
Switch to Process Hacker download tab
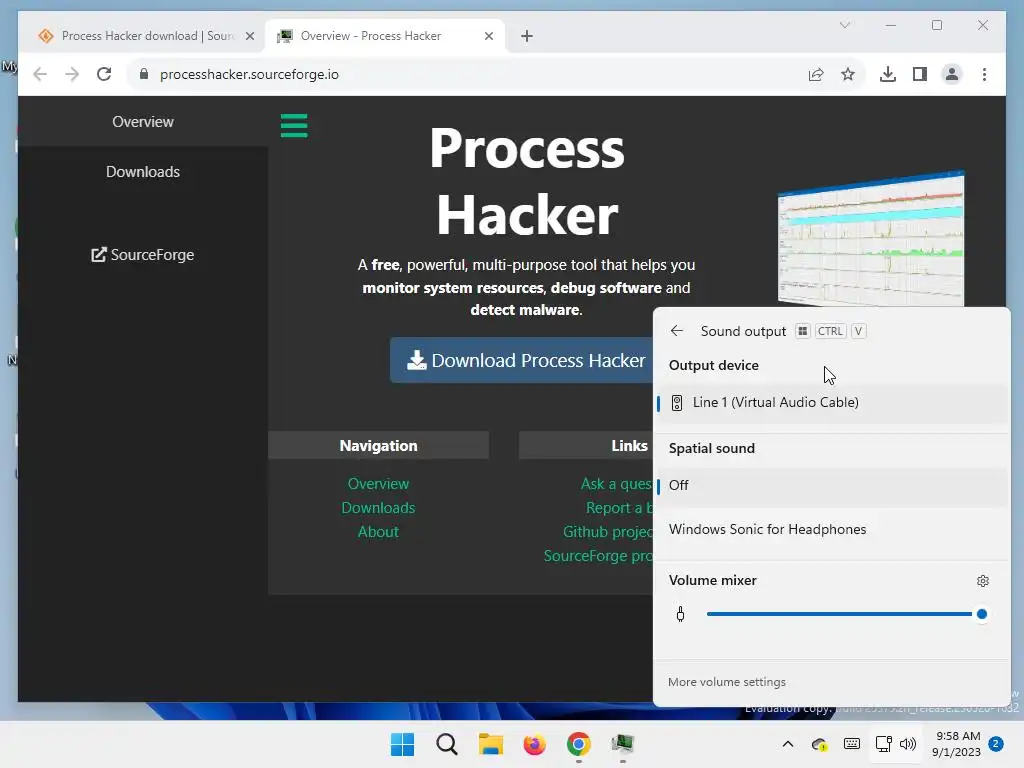tap(142, 36)
